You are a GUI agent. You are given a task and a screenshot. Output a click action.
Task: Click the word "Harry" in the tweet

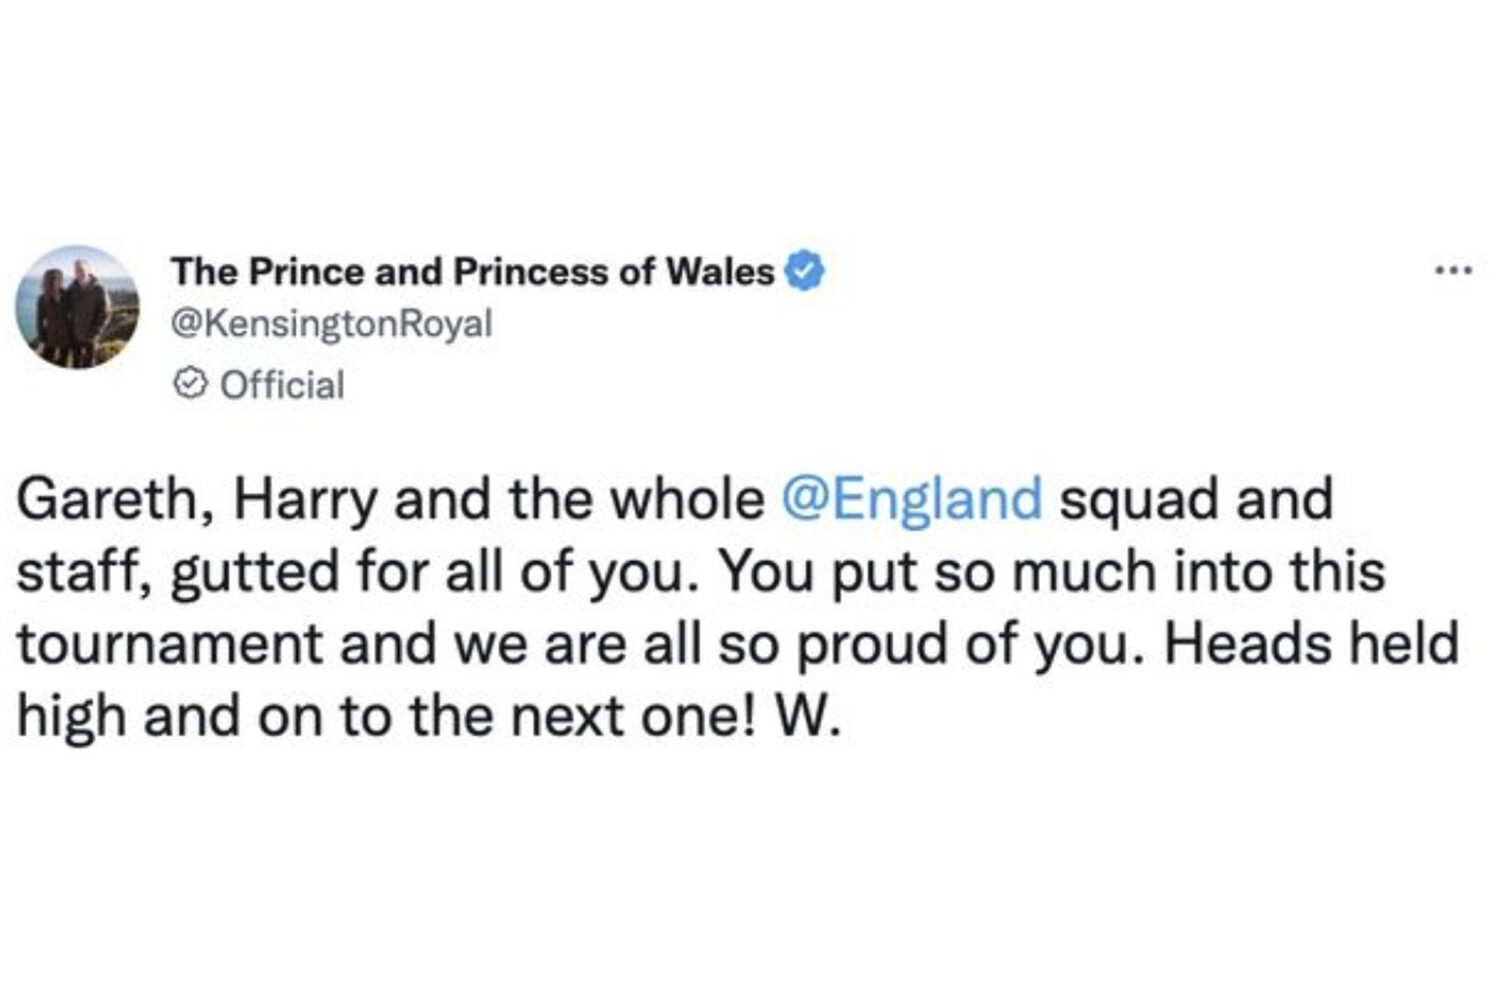coord(304,499)
